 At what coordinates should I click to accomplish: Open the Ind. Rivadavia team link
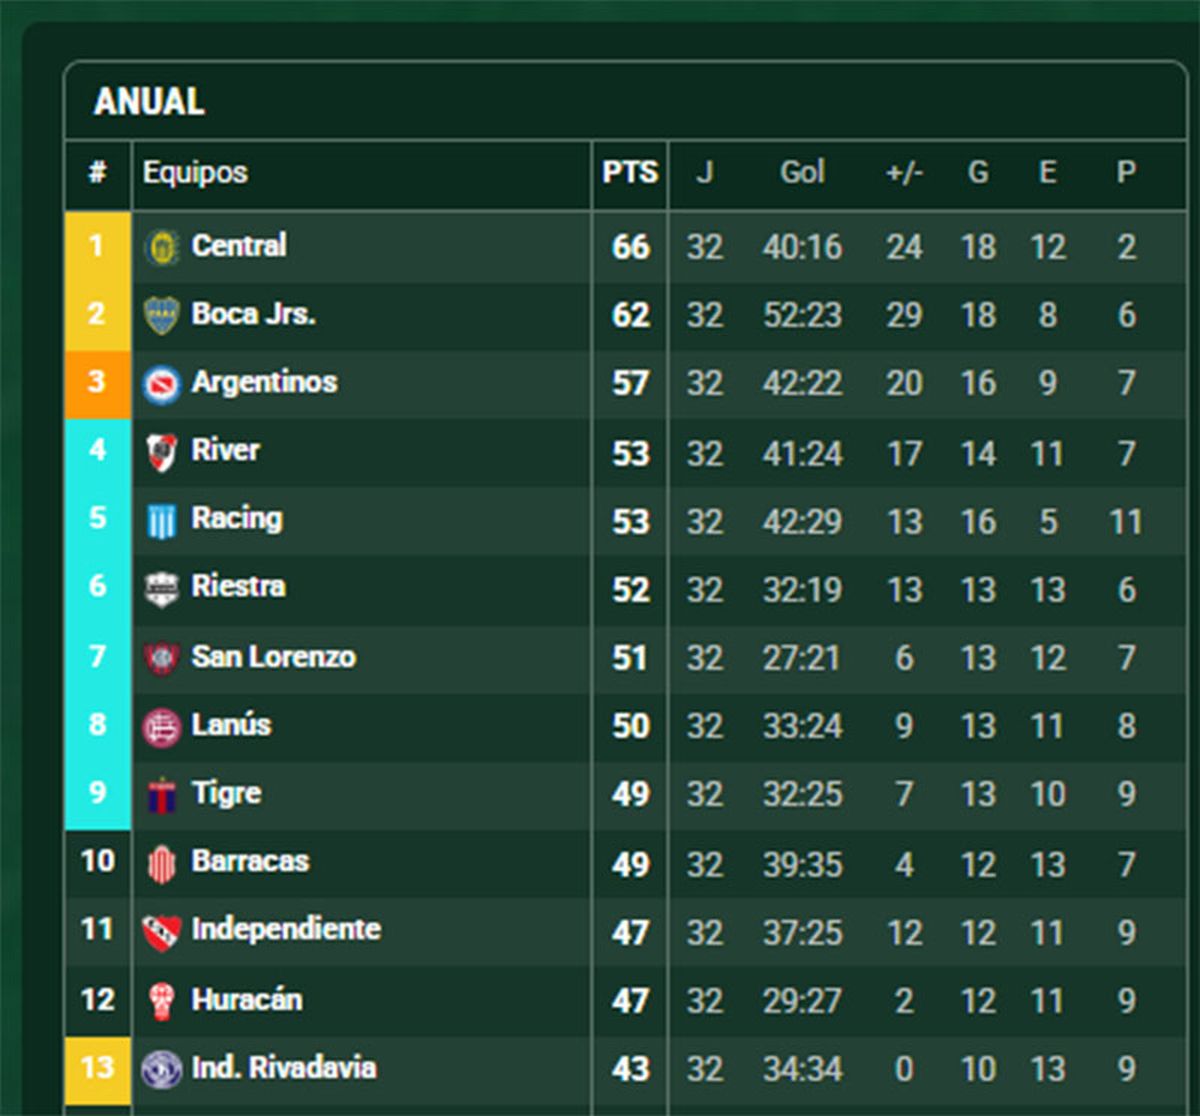coord(284,1067)
